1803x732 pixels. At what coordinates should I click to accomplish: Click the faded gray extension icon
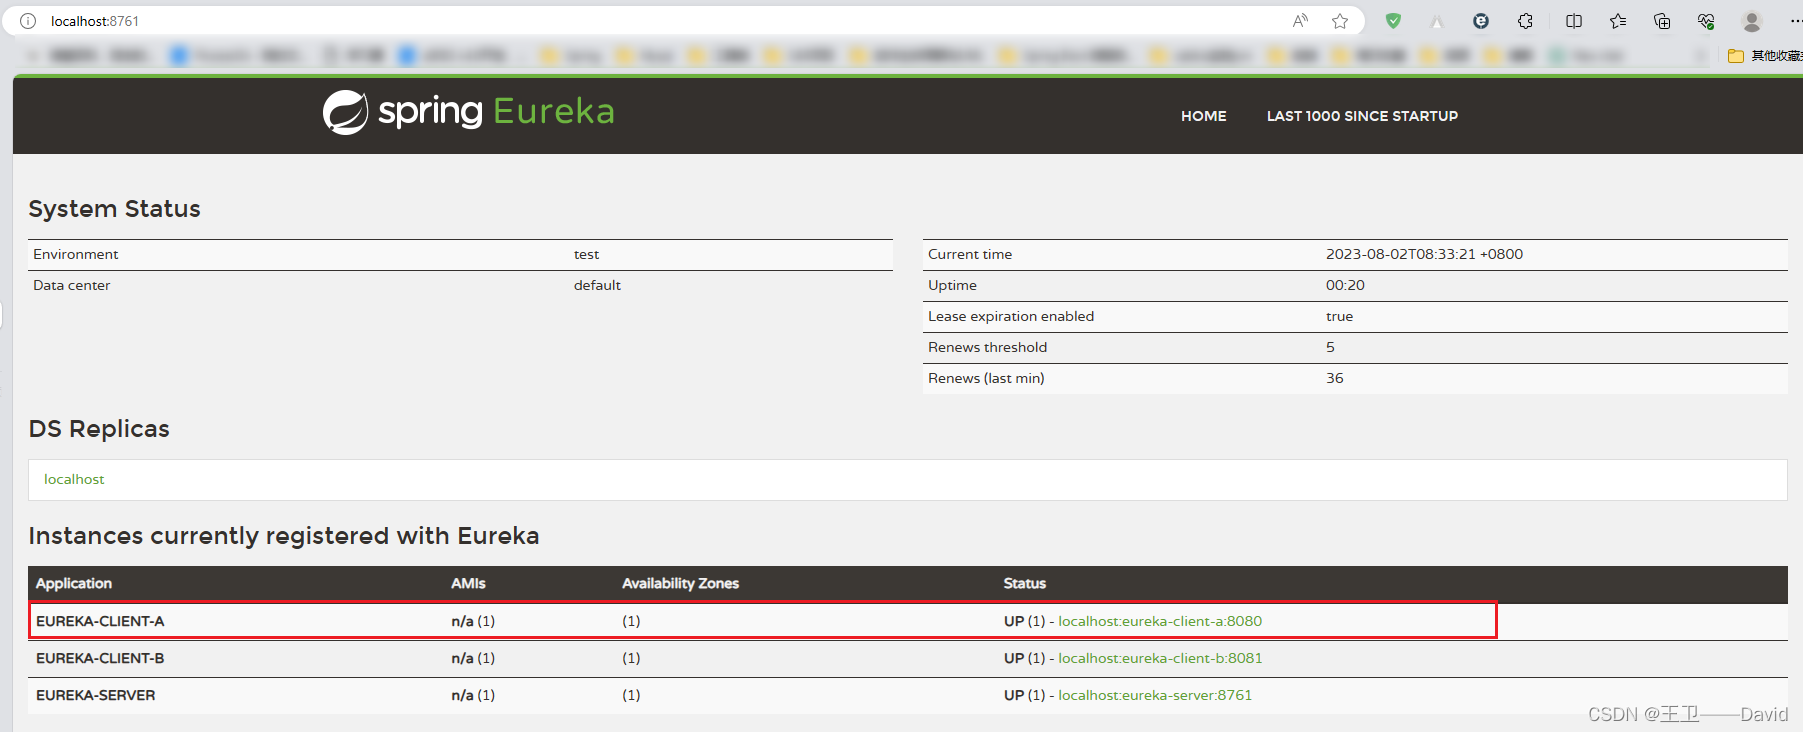[1437, 21]
